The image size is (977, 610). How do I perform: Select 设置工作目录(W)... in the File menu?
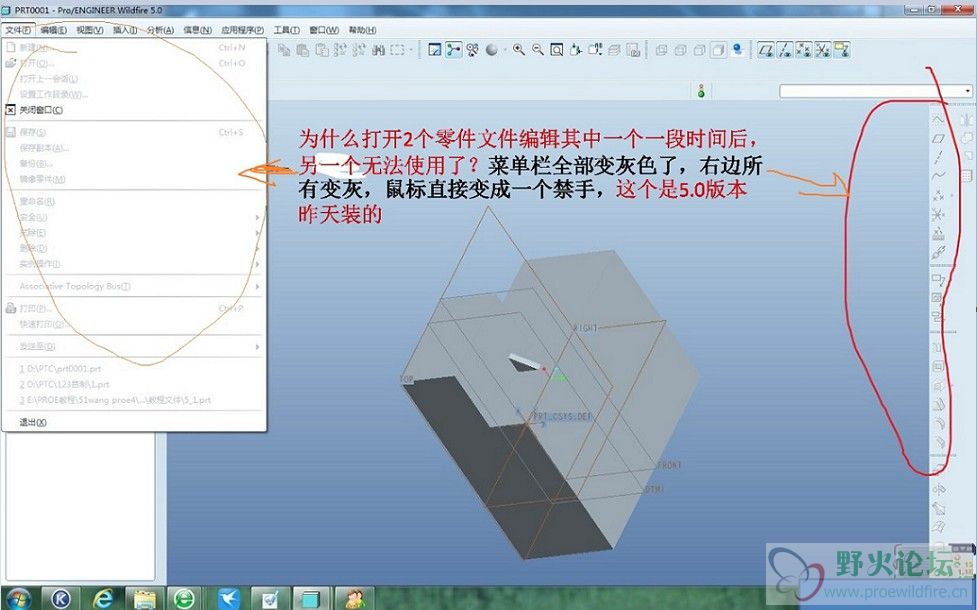(134, 95)
